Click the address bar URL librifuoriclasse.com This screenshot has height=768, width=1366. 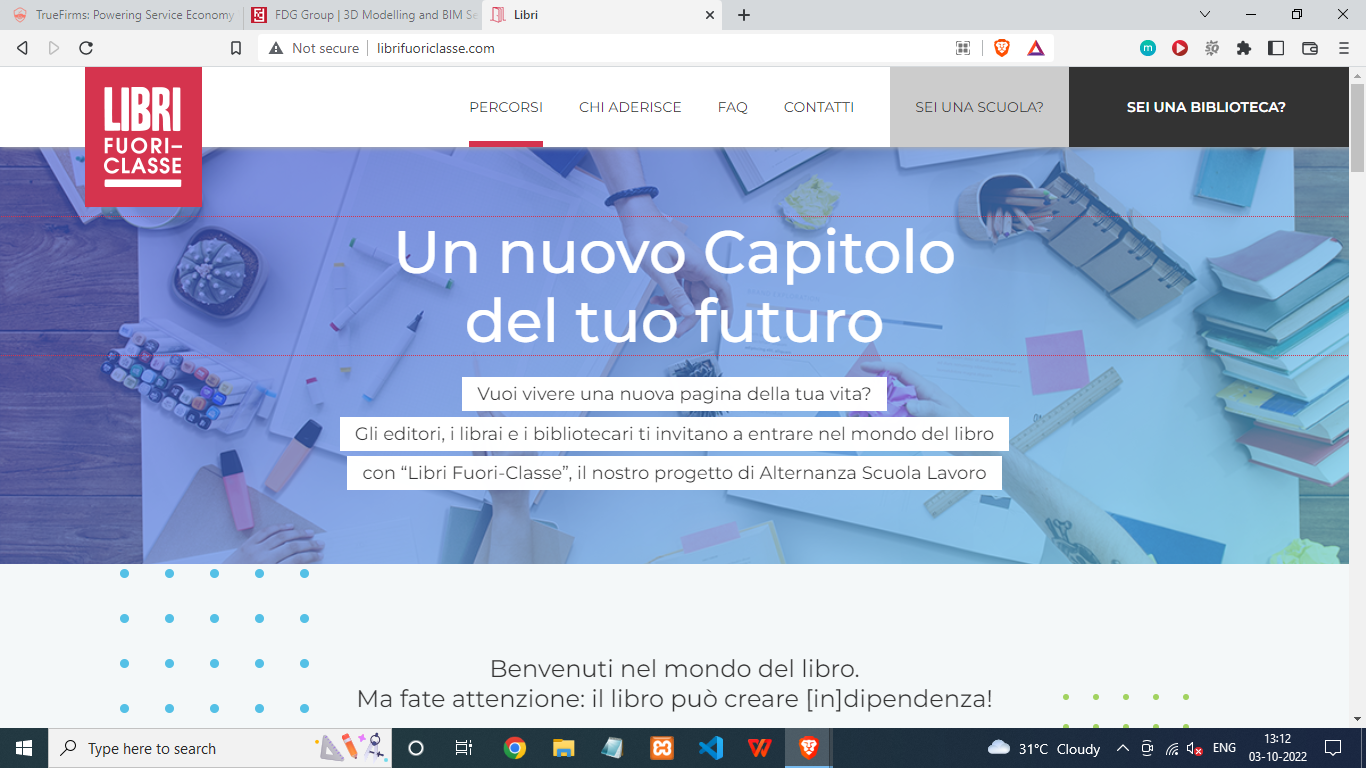(436, 48)
